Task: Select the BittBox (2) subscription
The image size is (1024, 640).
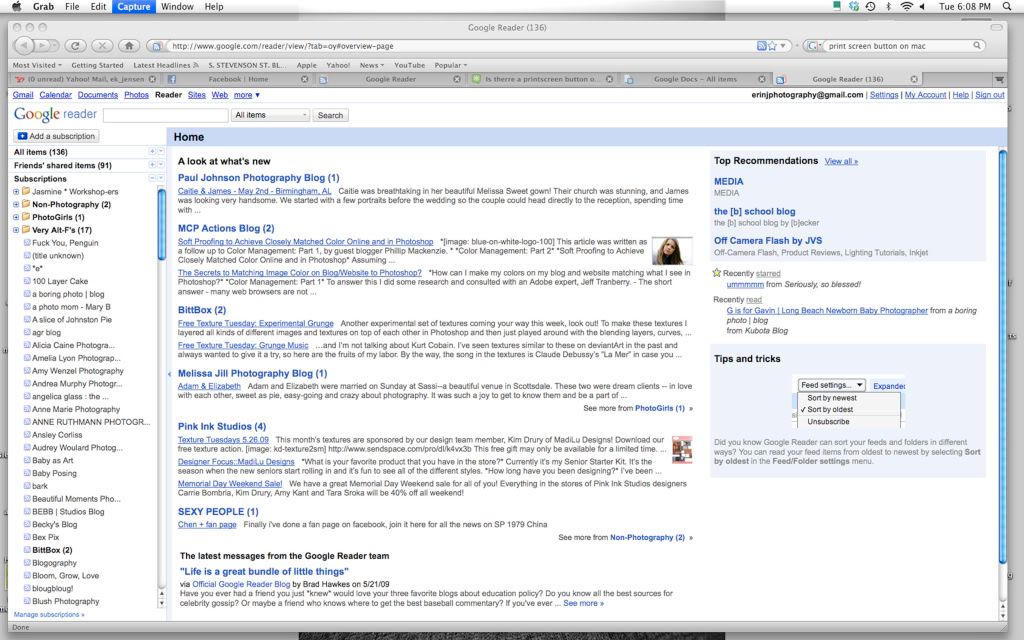Action: click(52, 550)
